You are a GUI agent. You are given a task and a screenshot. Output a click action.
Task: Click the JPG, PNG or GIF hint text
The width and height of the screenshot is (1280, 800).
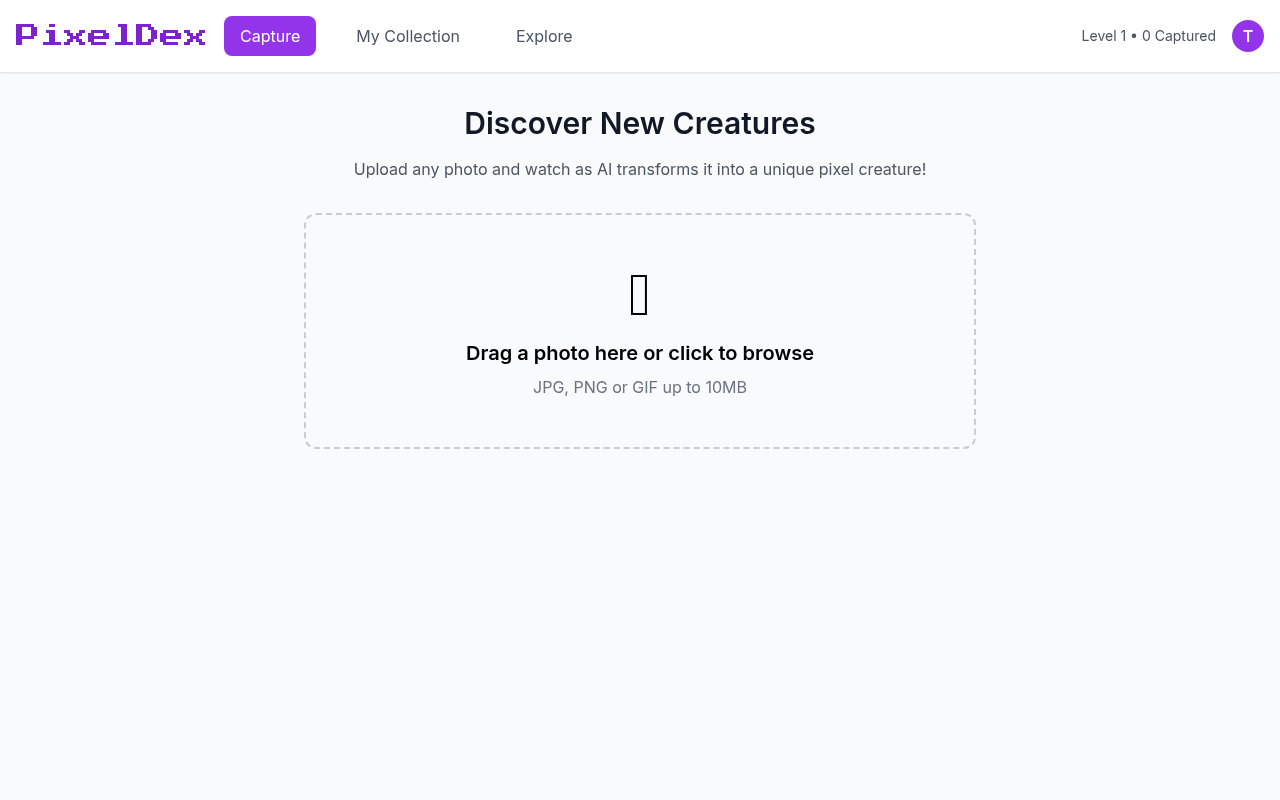(x=639, y=387)
